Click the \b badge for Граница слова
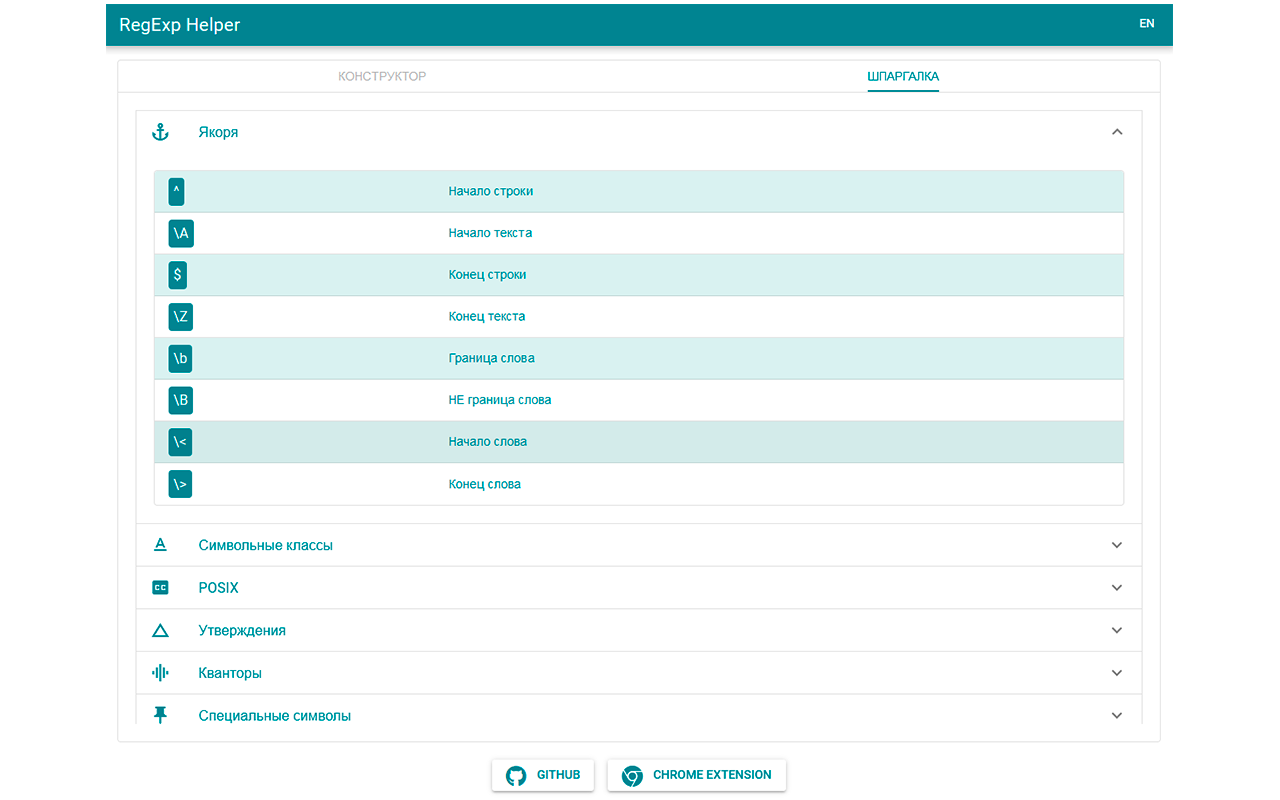This screenshot has height=800, width=1280. (180, 358)
